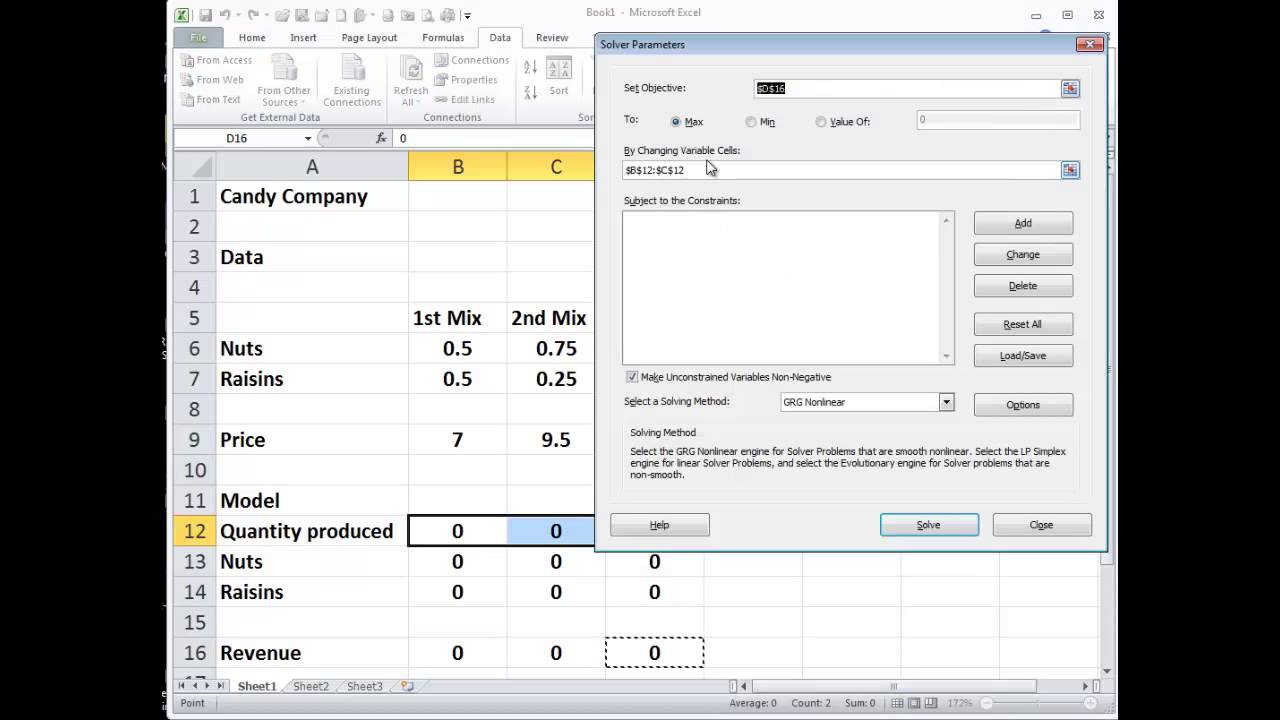1280x720 pixels.
Task: Open the Redo history dropdown arrow
Action: (265, 16)
